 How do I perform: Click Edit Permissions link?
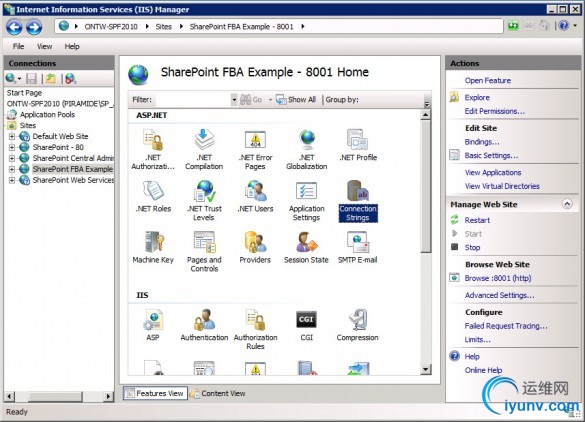pyautogui.click(x=495, y=111)
